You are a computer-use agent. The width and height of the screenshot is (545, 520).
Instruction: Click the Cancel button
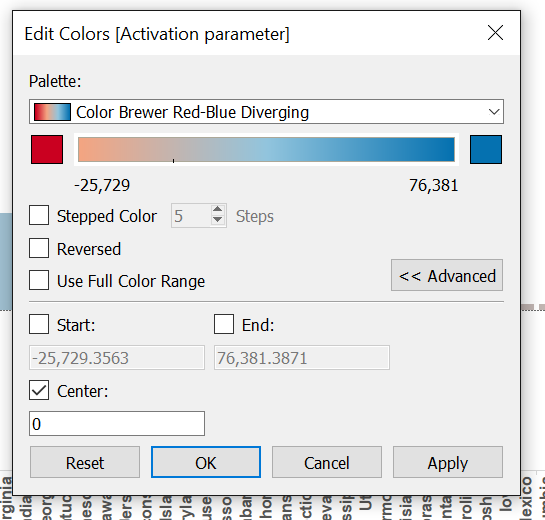point(327,462)
